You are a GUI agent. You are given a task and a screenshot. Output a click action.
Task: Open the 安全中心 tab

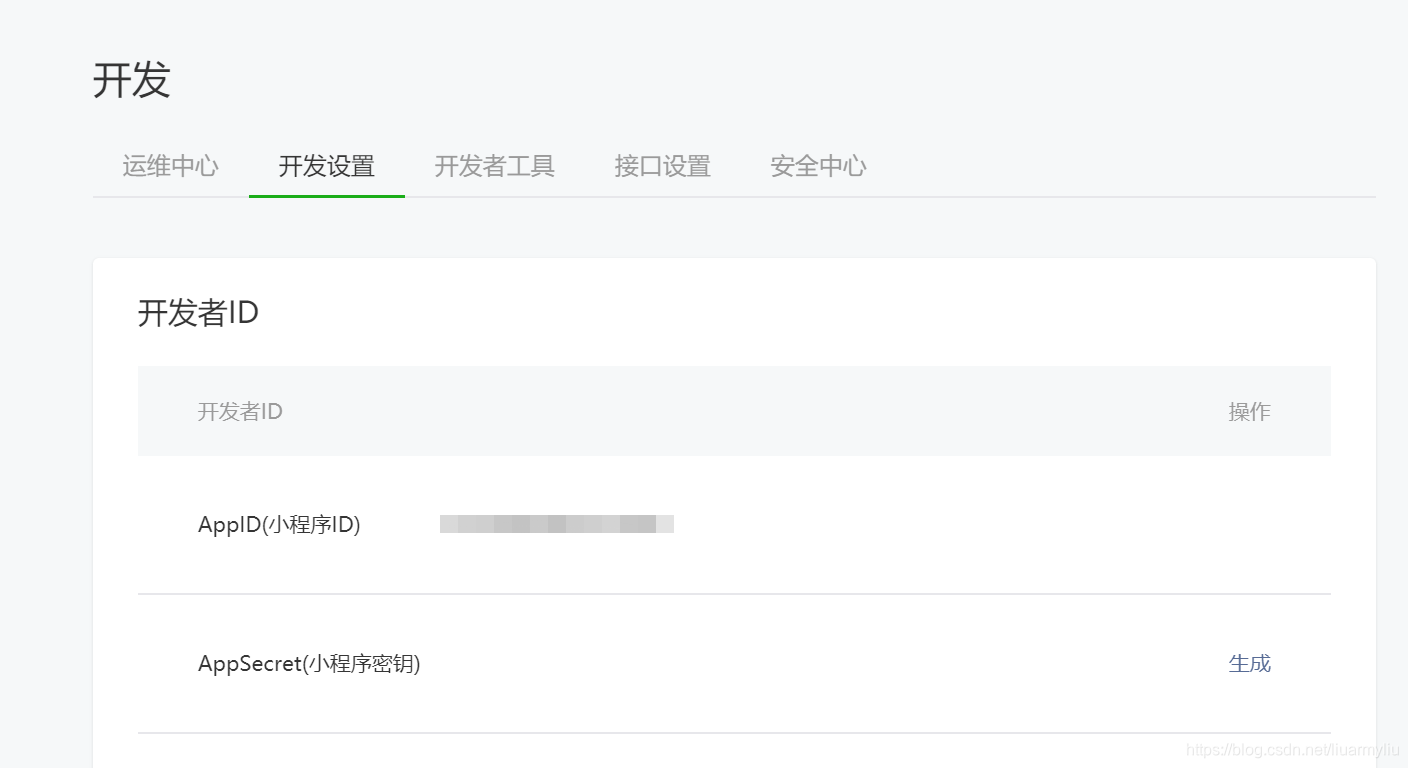tap(817, 166)
